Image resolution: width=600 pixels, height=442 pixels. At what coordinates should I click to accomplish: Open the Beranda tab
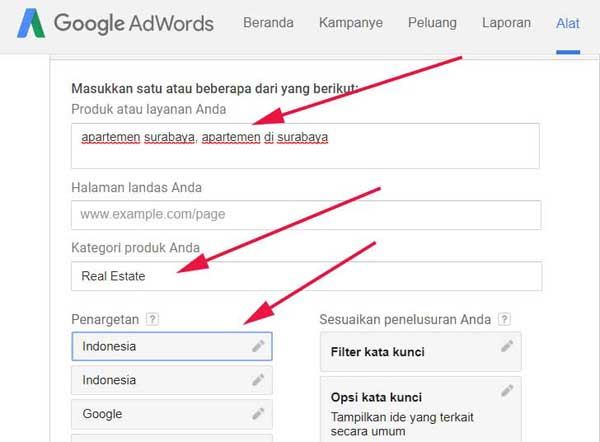pos(268,23)
